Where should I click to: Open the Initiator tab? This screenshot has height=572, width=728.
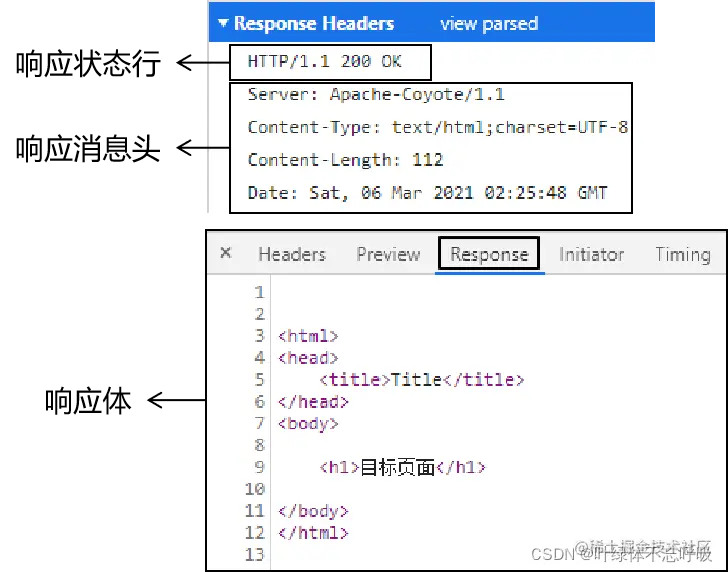pyautogui.click(x=591, y=254)
